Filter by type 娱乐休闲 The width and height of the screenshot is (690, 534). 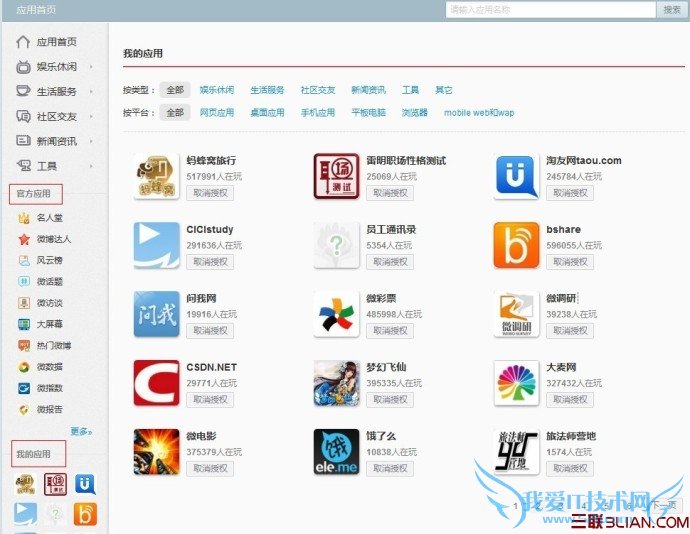[x=217, y=90]
